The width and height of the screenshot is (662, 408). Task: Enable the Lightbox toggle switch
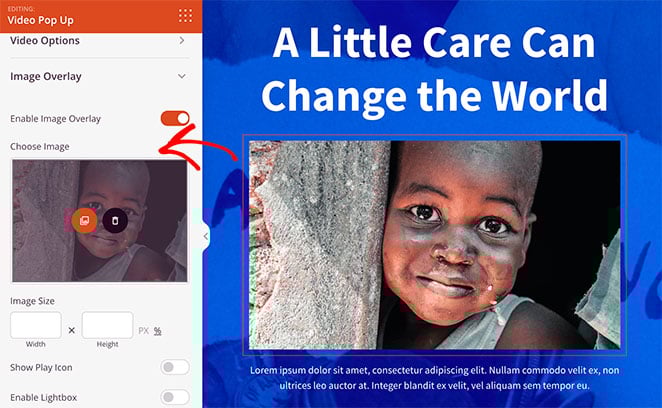[x=175, y=397]
